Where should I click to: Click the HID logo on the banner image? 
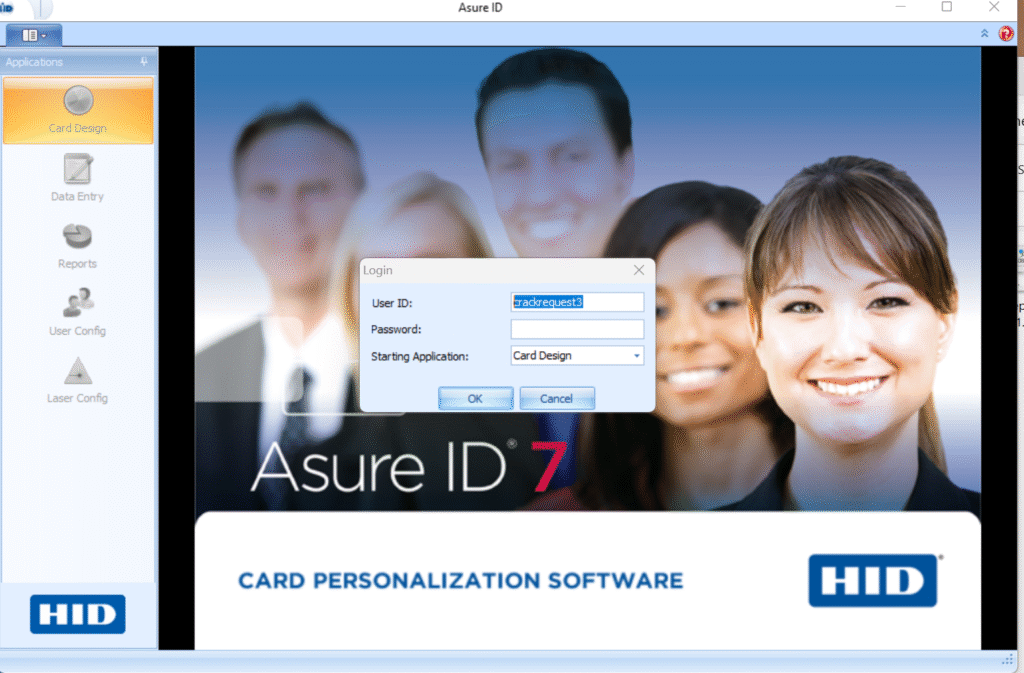(871, 580)
